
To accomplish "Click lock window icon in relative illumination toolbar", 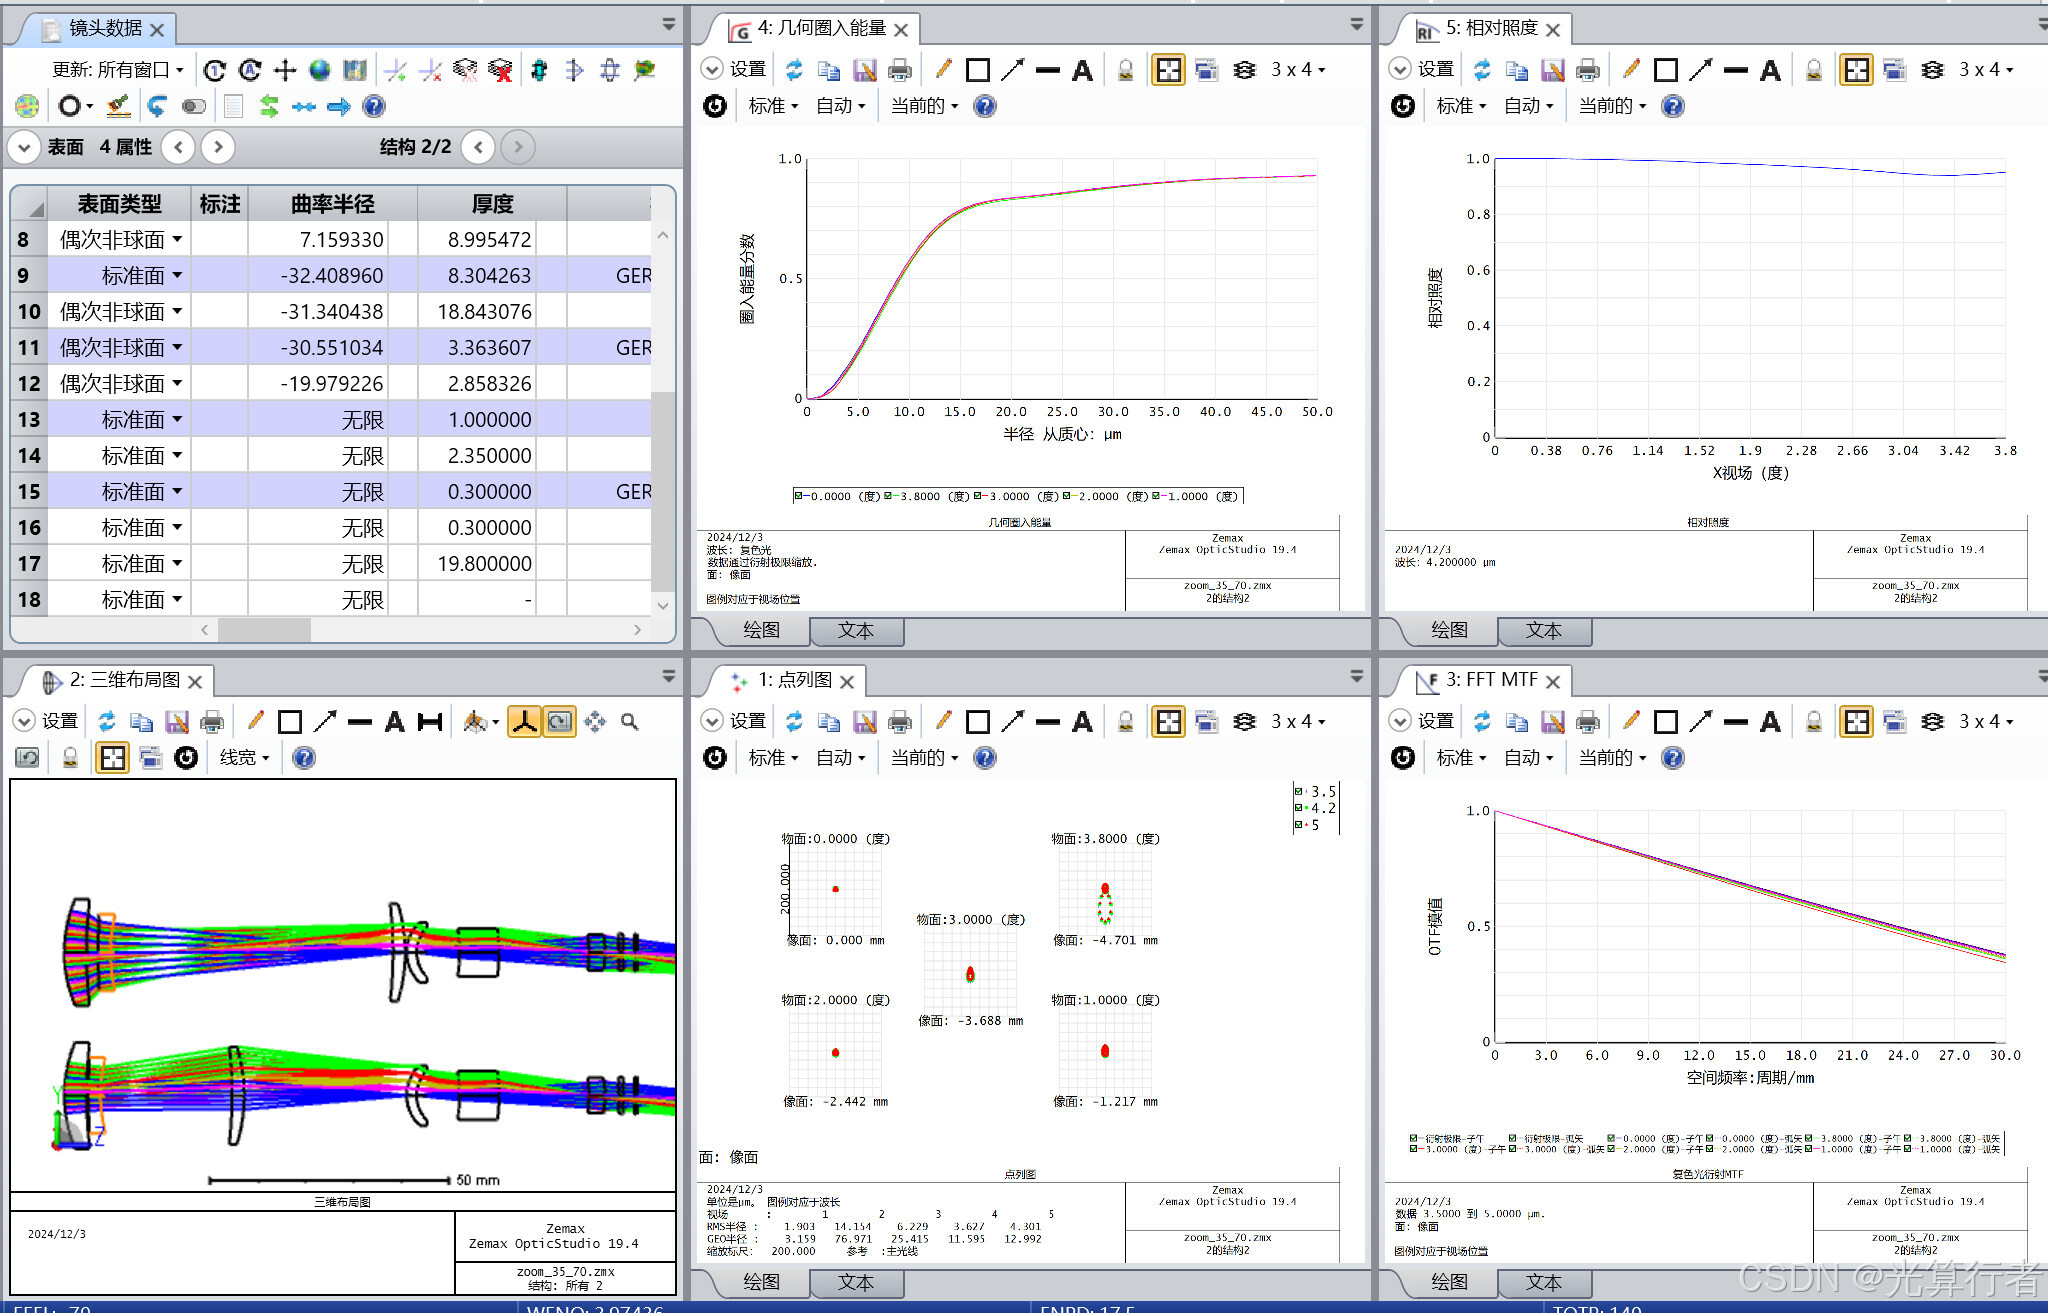I will 1814,70.
